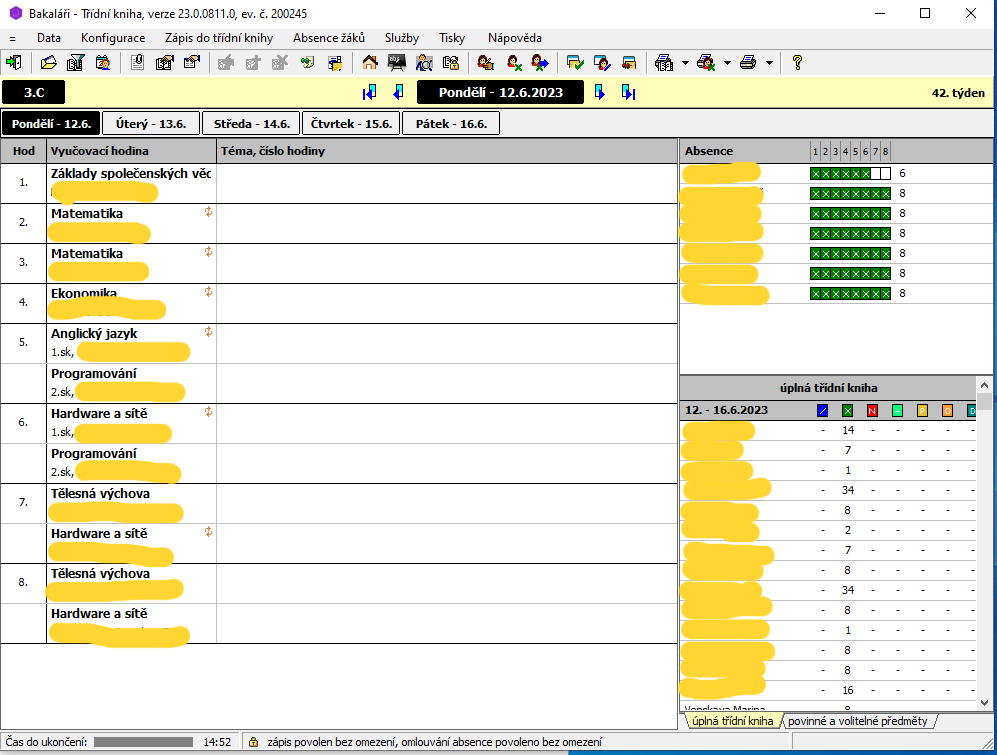997x755 pixels.
Task: Open povinné a volitelné předměty tab
Action: 857,721
